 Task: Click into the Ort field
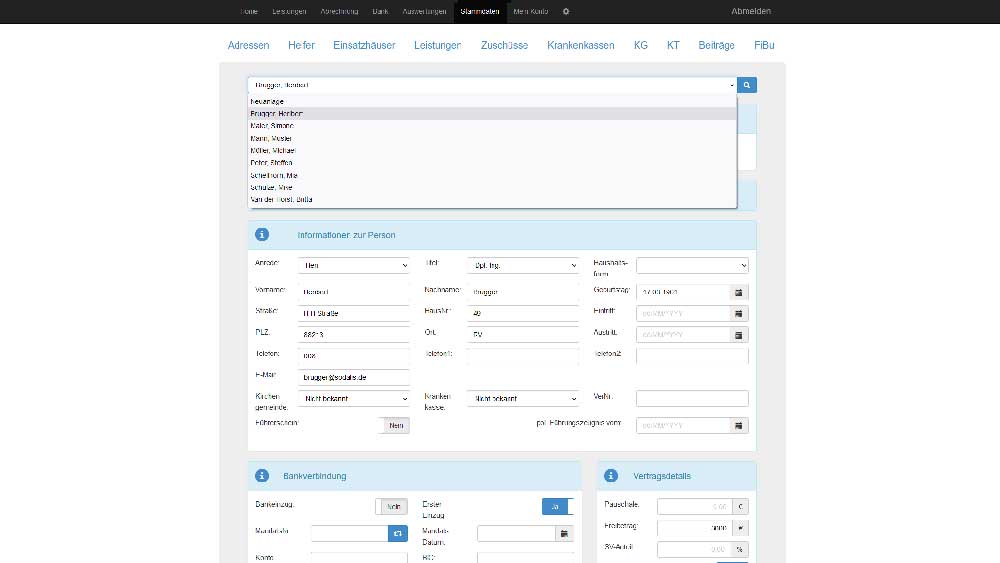coord(523,335)
